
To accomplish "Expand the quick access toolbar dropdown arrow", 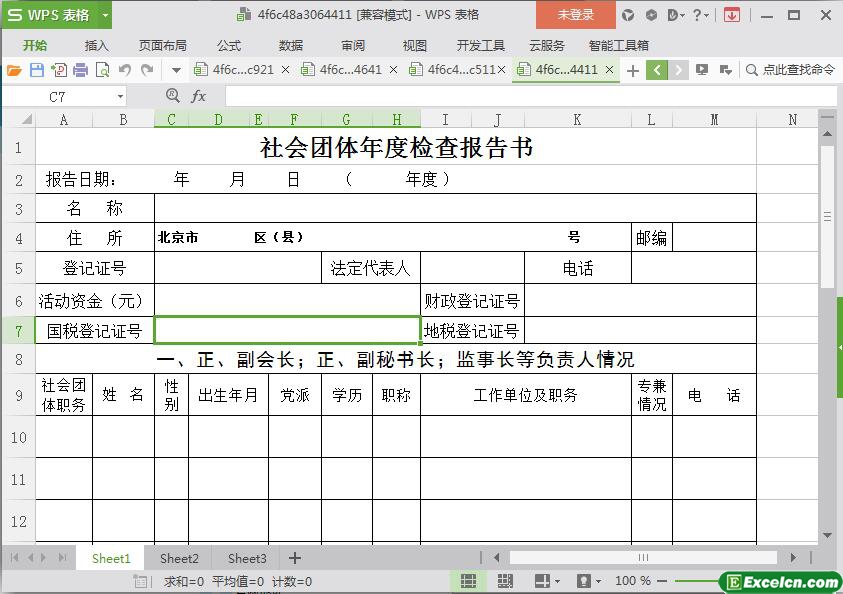I will coord(176,70).
